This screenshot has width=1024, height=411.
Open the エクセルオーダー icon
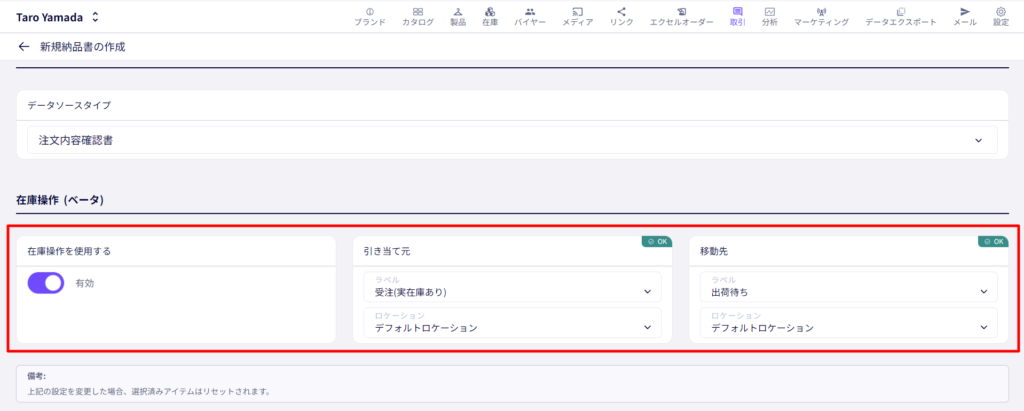(x=681, y=12)
